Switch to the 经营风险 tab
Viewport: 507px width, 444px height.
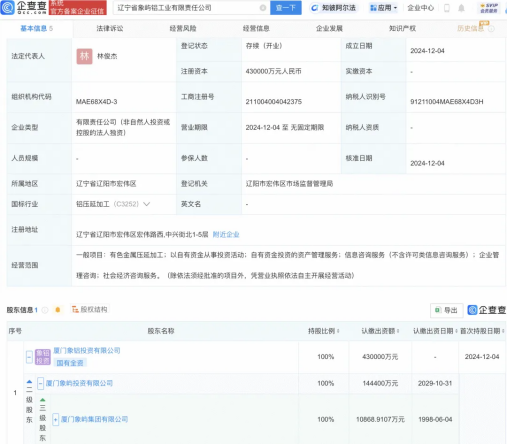click(183, 28)
